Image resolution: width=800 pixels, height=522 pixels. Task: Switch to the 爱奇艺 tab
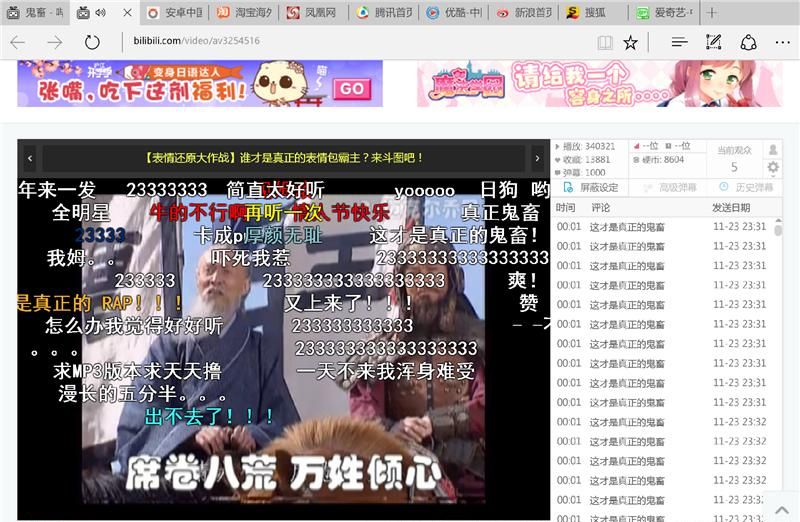tap(665, 13)
